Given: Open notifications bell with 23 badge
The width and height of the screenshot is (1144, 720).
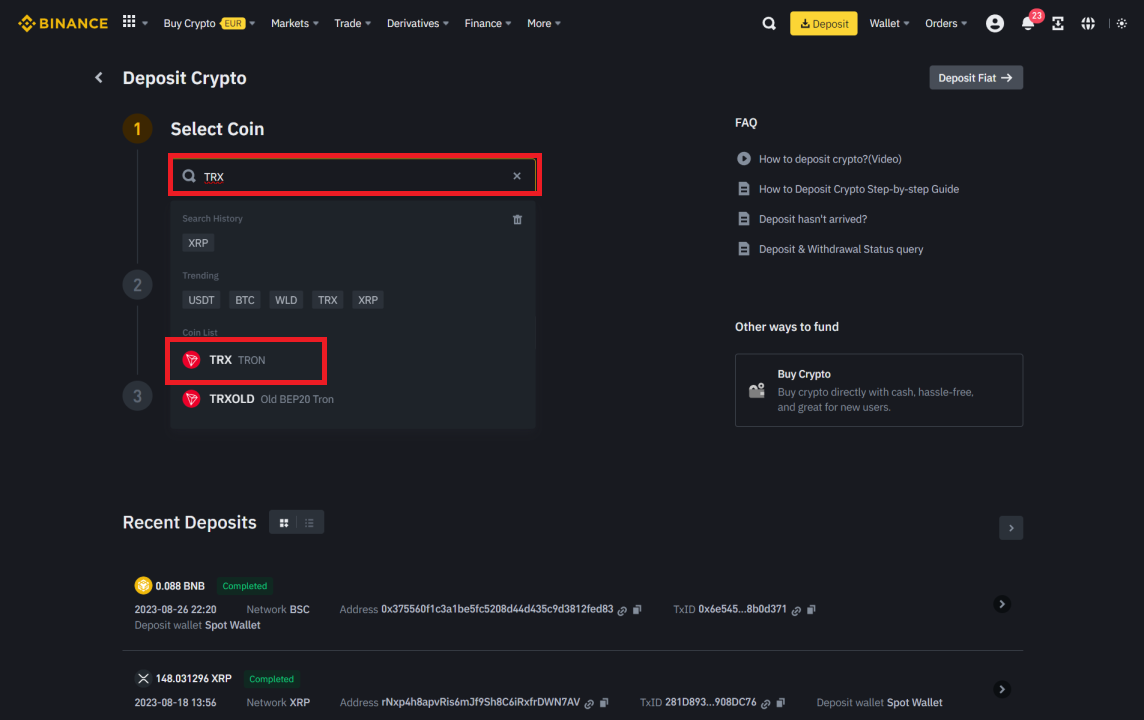Looking at the screenshot, I should pos(1028,23).
